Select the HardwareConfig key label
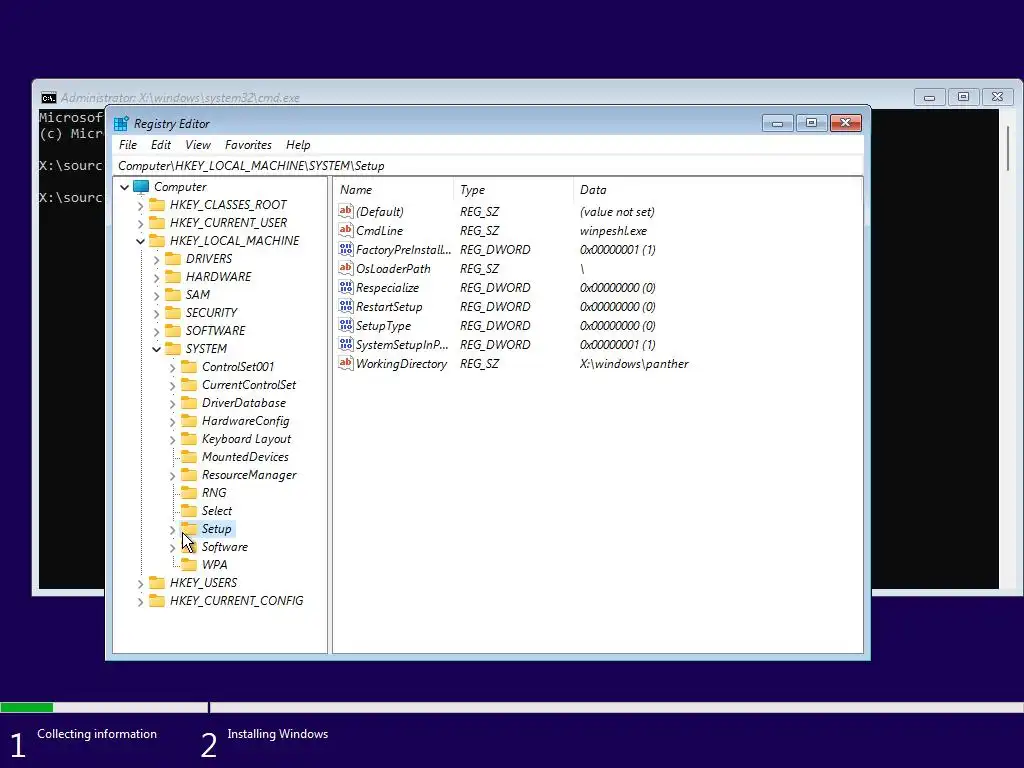This screenshot has width=1024, height=768. [246, 421]
